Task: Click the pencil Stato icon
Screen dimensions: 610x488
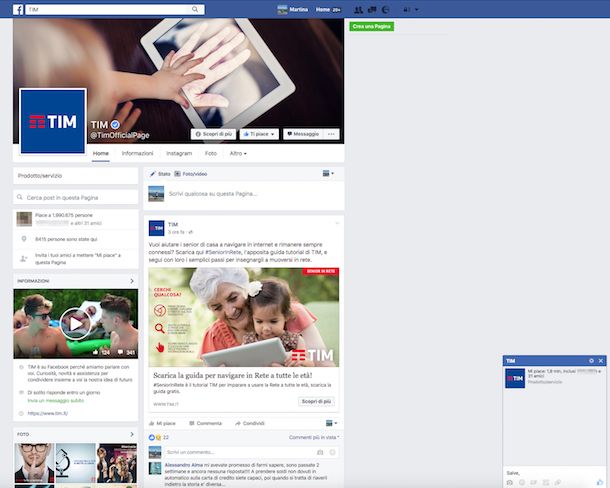Action: point(152,174)
